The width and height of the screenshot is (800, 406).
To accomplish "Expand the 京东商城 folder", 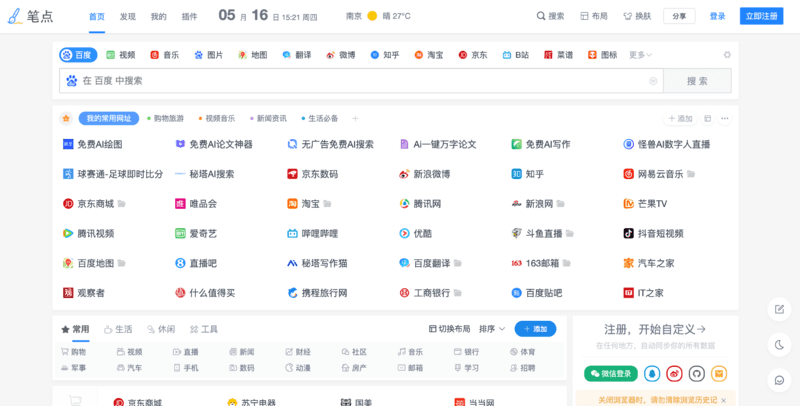I will tap(121, 204).
